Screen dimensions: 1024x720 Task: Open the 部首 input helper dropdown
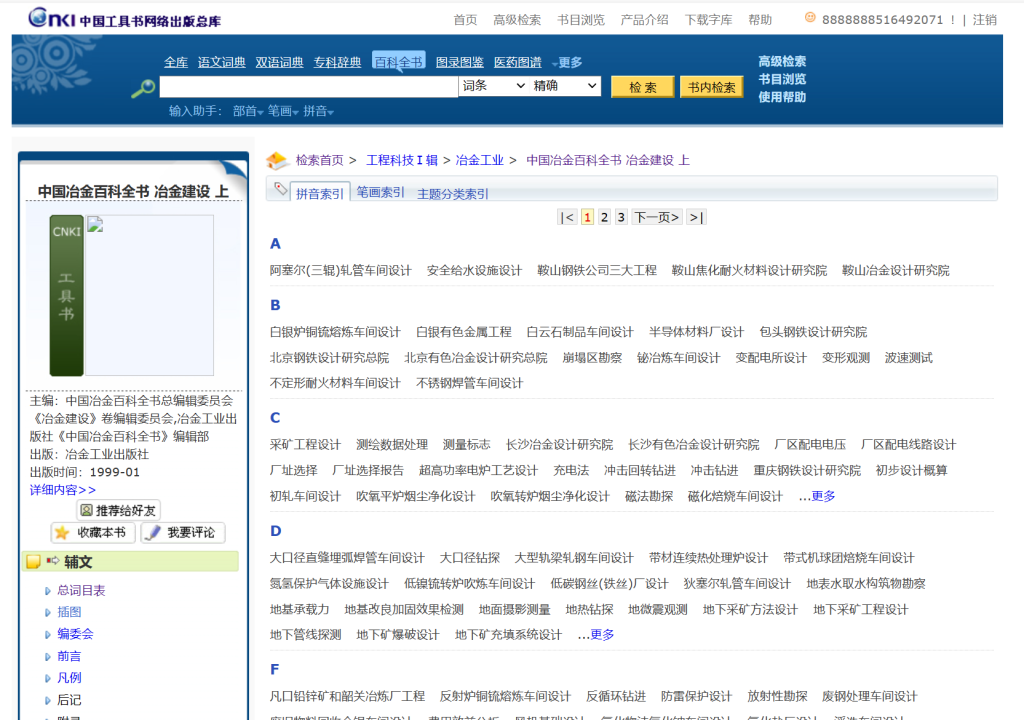(x=248, y=111)
